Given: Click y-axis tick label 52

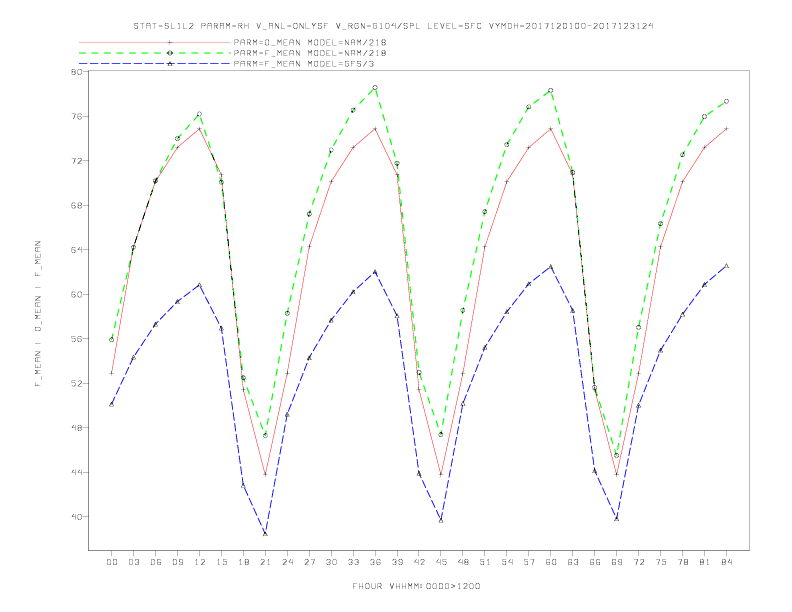Looking at the screenshot, I should click(76, 383).
